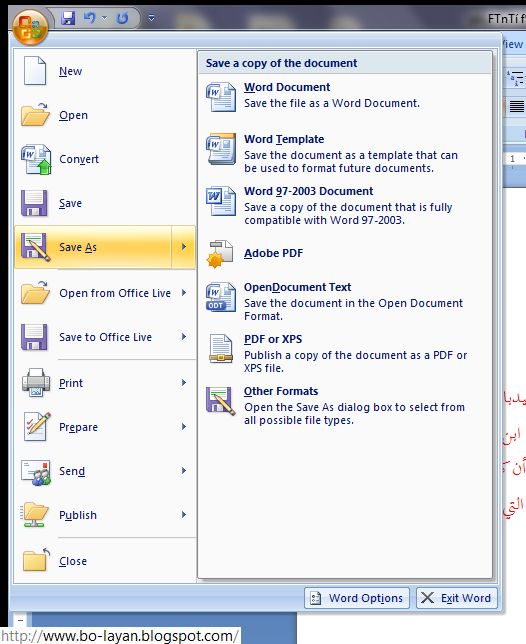Viewport: 526px width, 644px height.
Task: Click the round Office button
Action: click(30, 28)
